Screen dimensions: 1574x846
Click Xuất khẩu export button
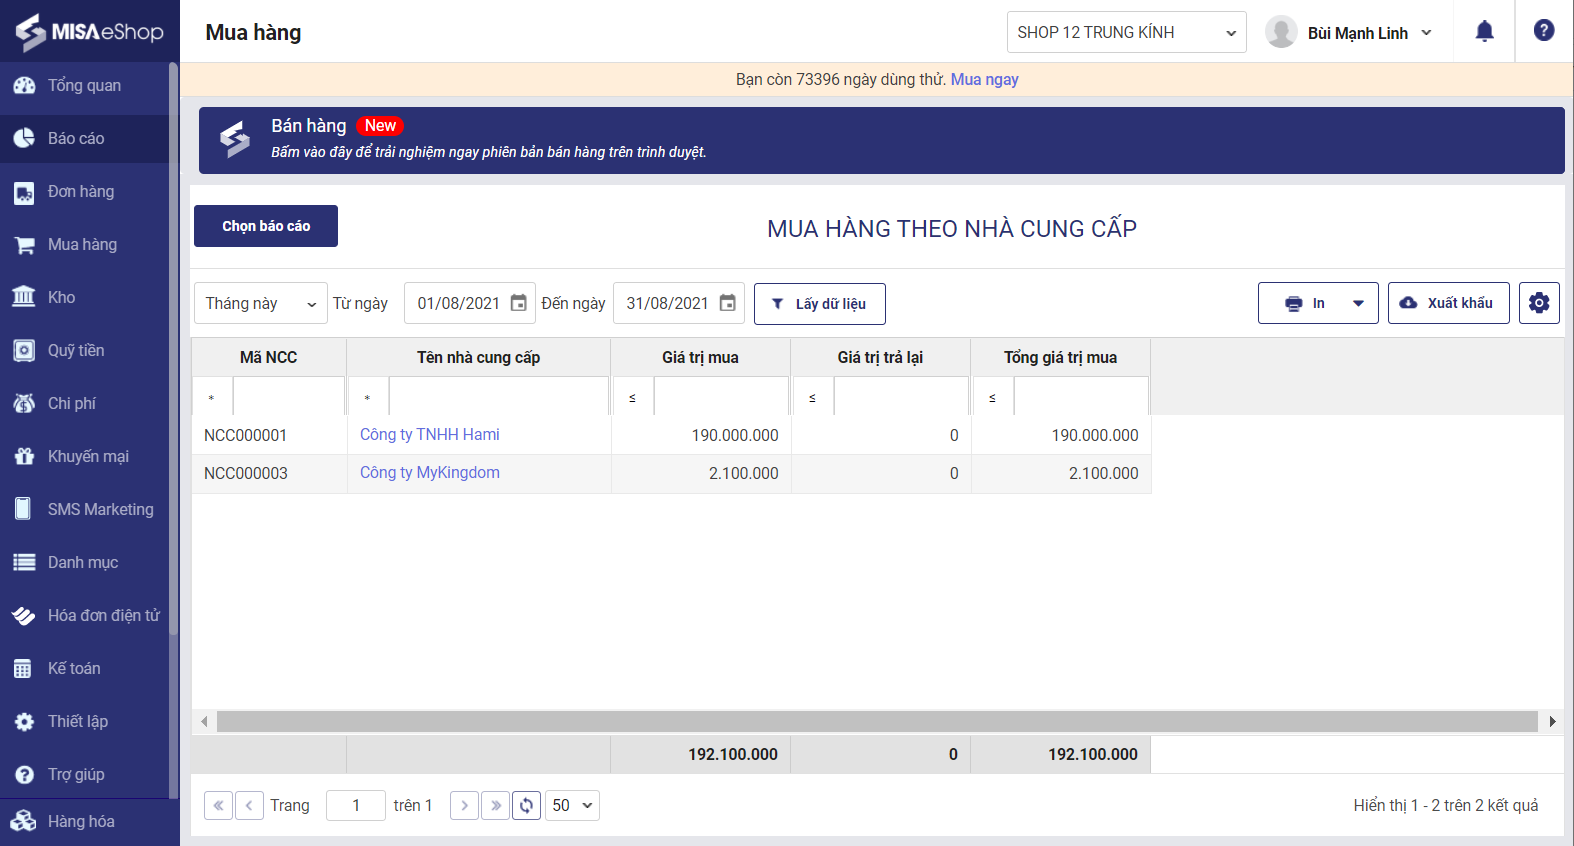[1449, 303]
